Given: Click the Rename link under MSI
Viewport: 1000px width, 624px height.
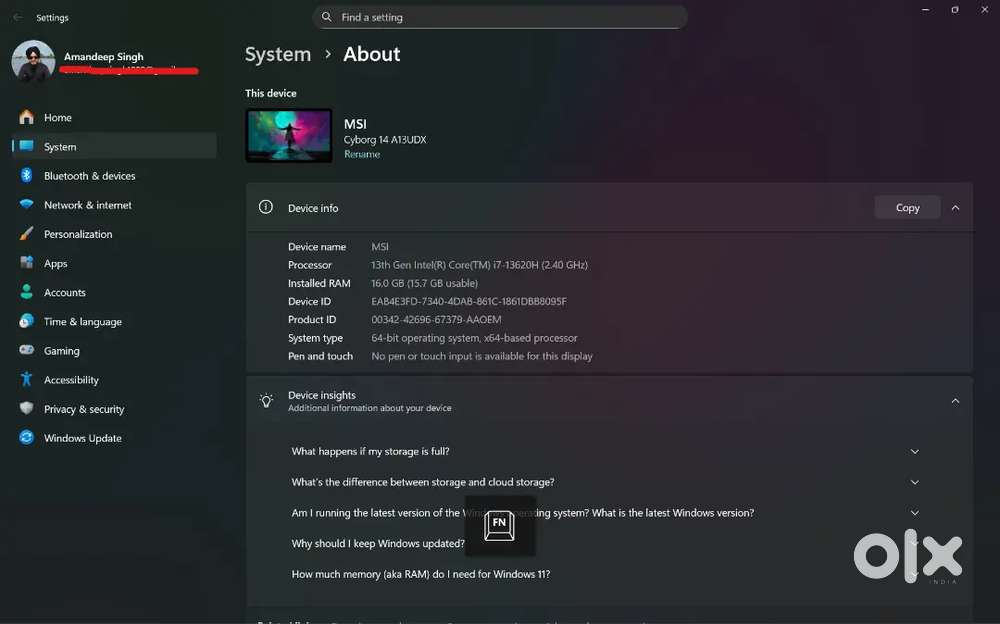Looking at the screenshot, I should (x=362, y=155).
